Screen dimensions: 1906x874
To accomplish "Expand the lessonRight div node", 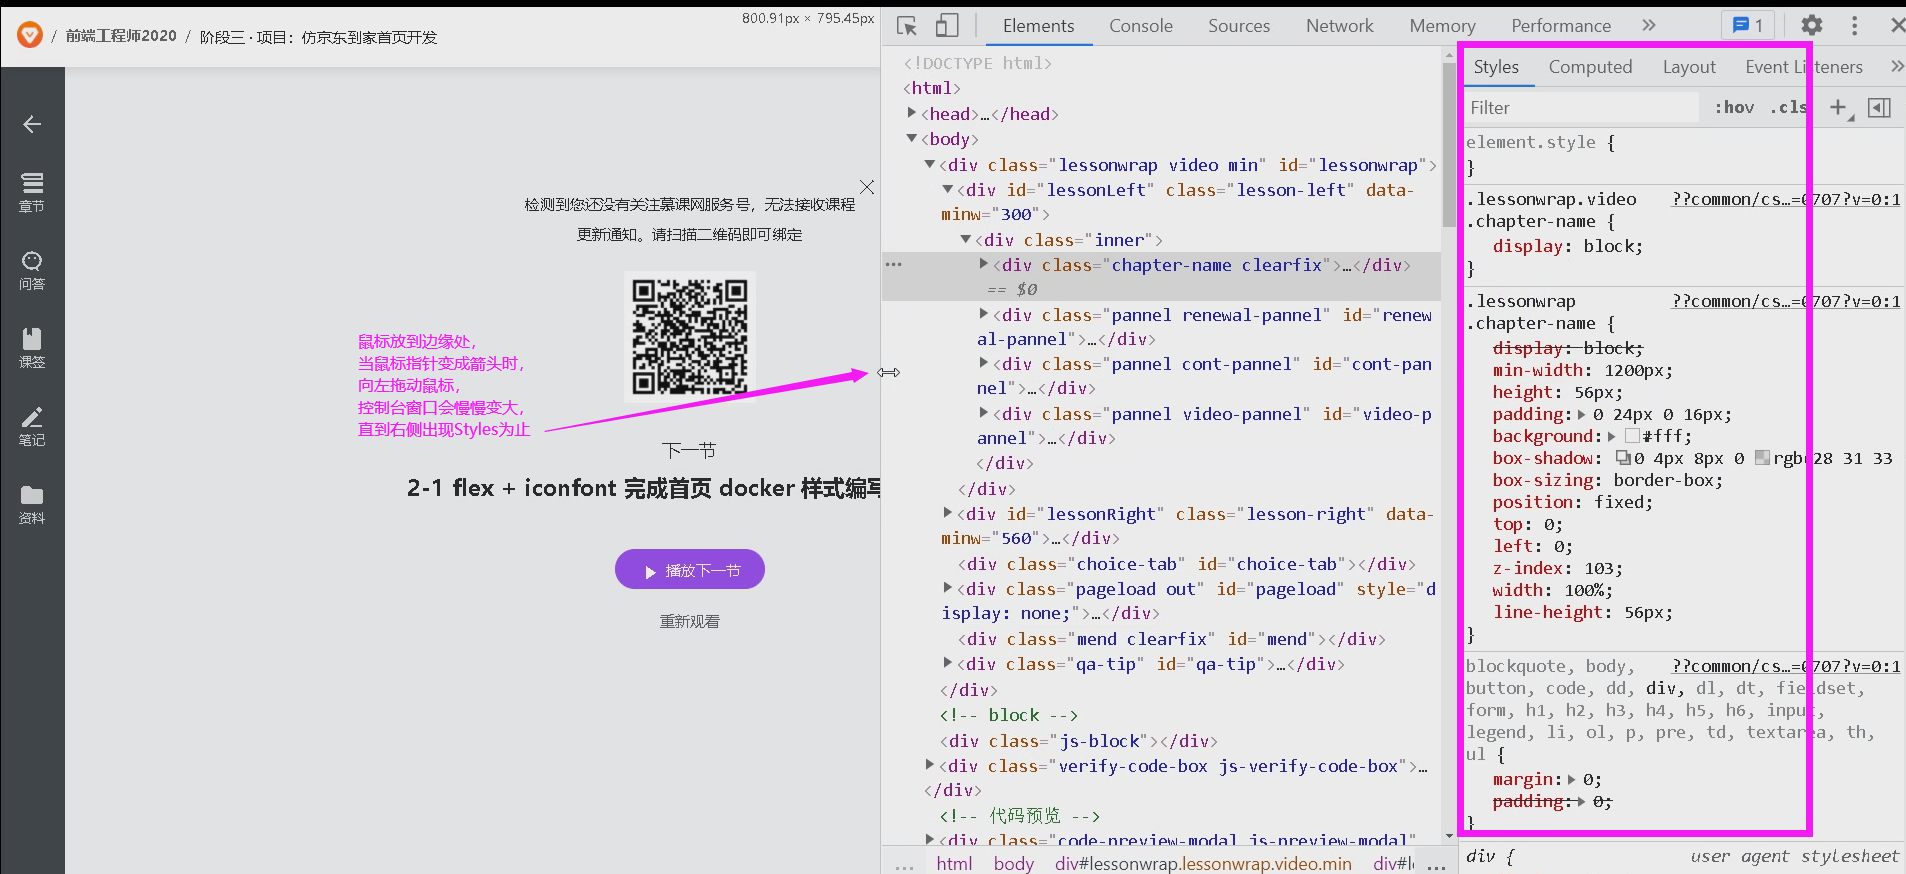I will pyautogui.click(x=948, y=513).
